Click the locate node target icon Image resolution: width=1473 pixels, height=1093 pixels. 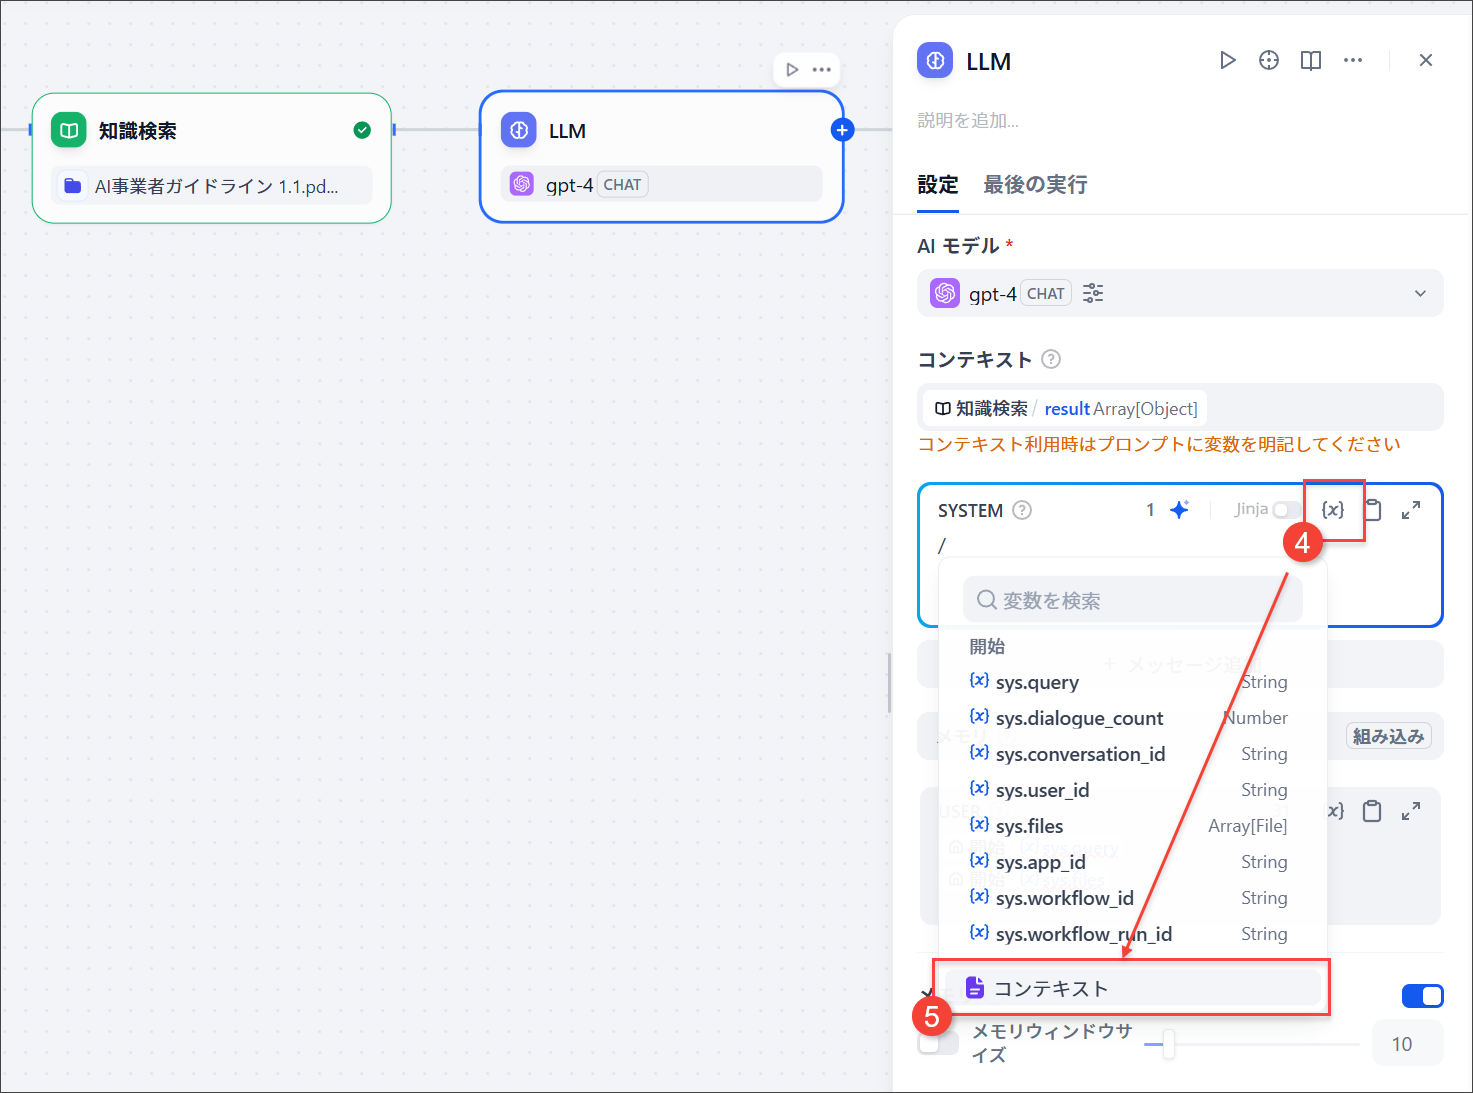[x=1269, y=61]
